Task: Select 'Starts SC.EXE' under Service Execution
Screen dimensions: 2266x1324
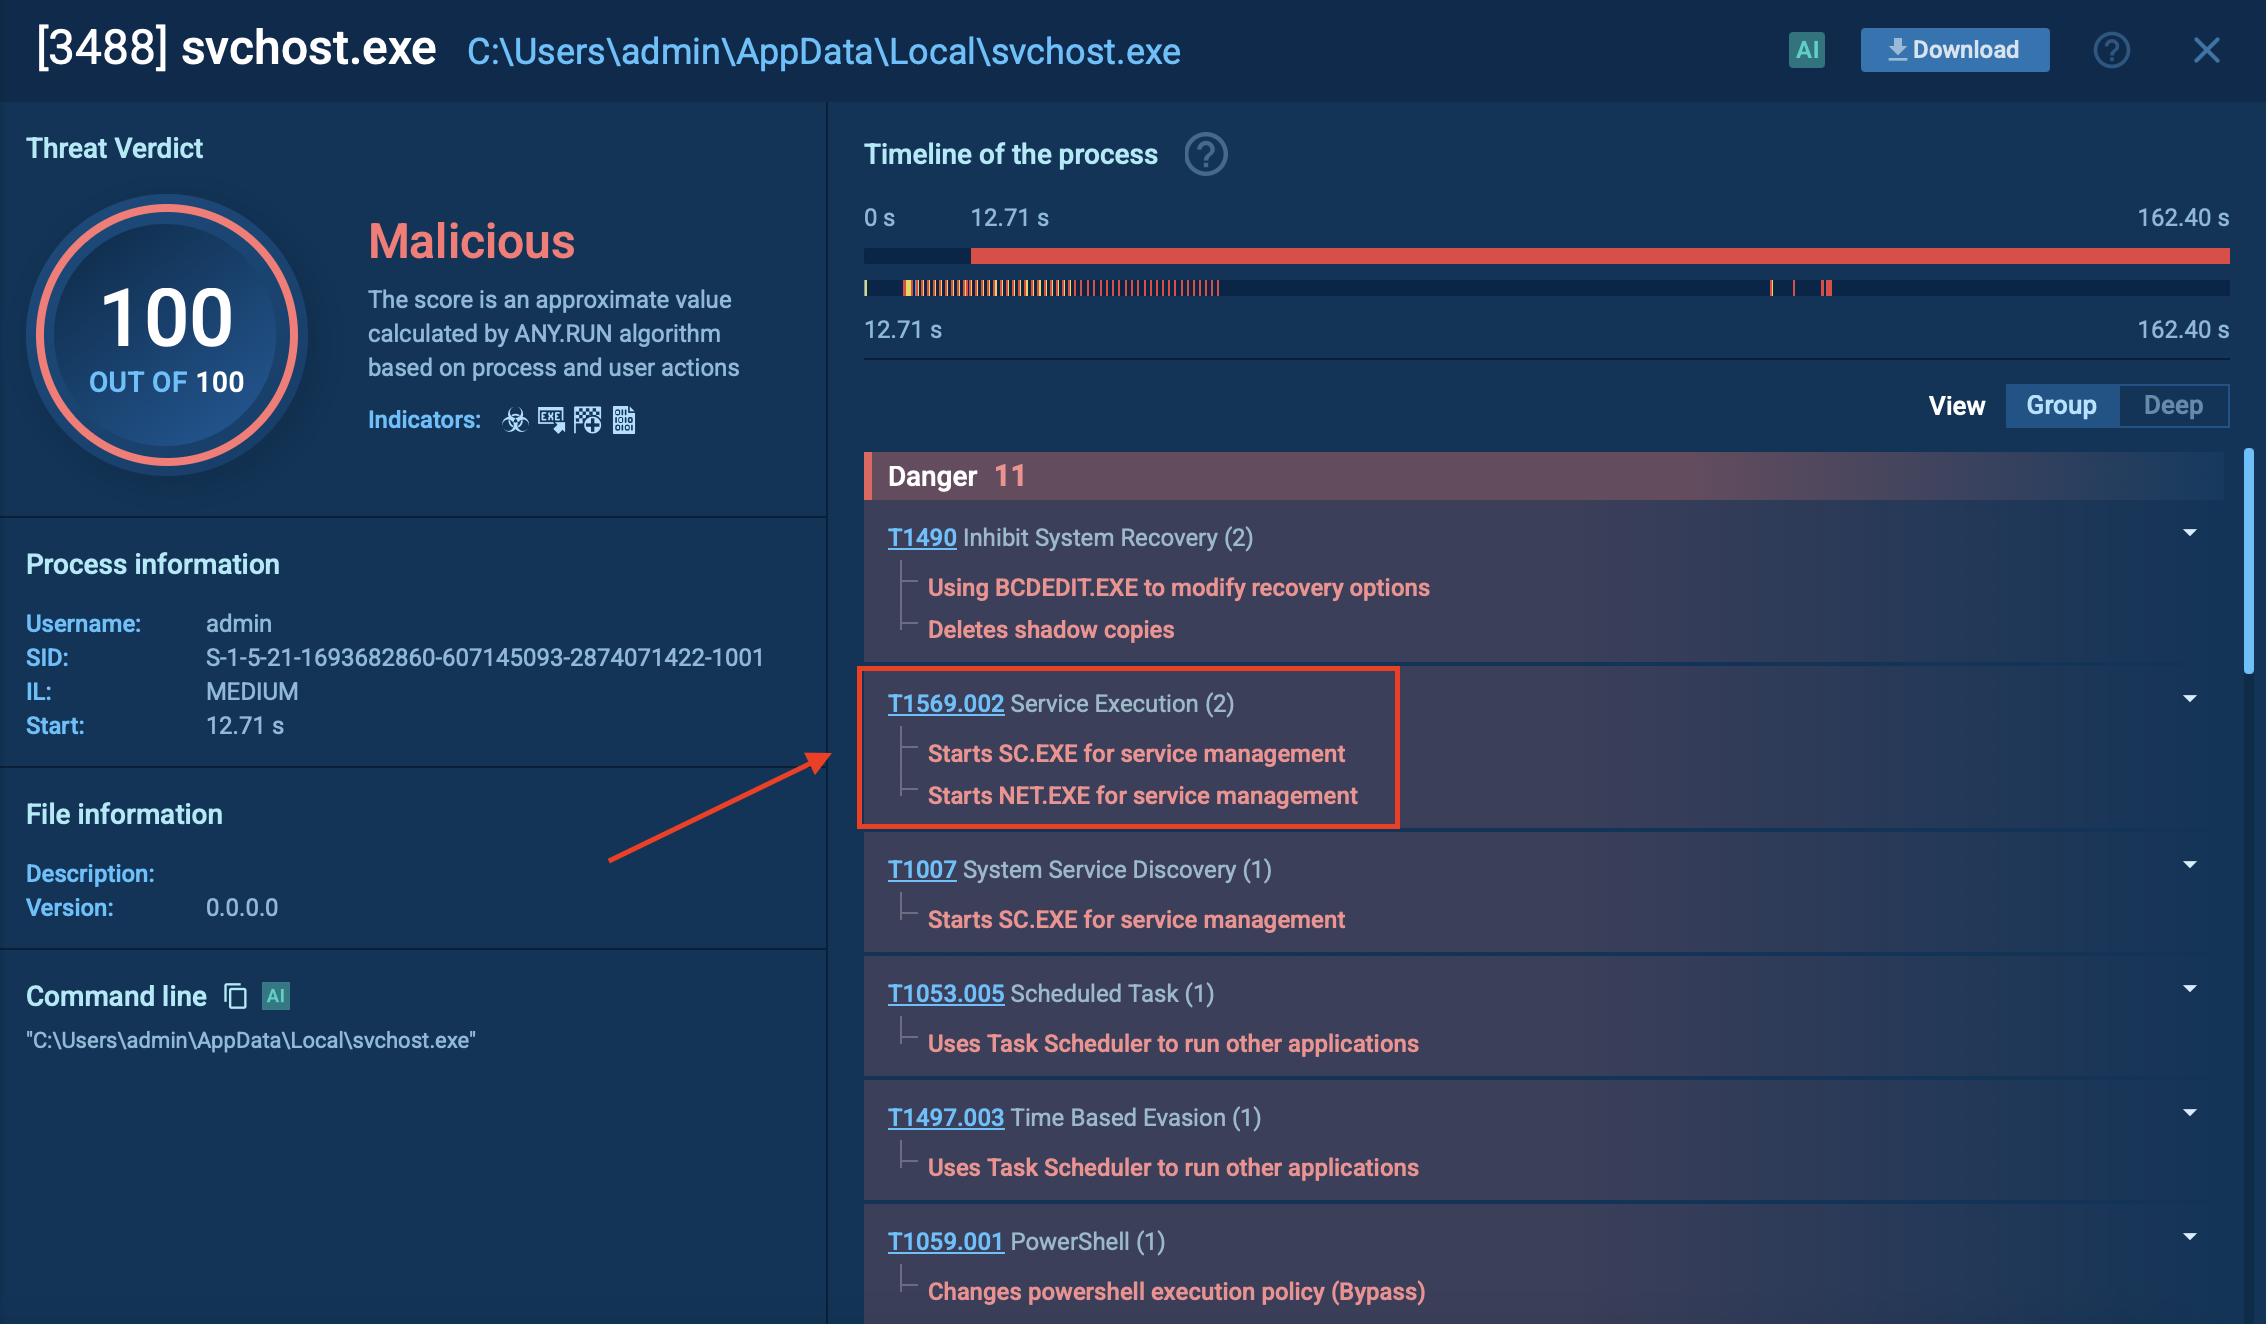Action: (1136, 753)
